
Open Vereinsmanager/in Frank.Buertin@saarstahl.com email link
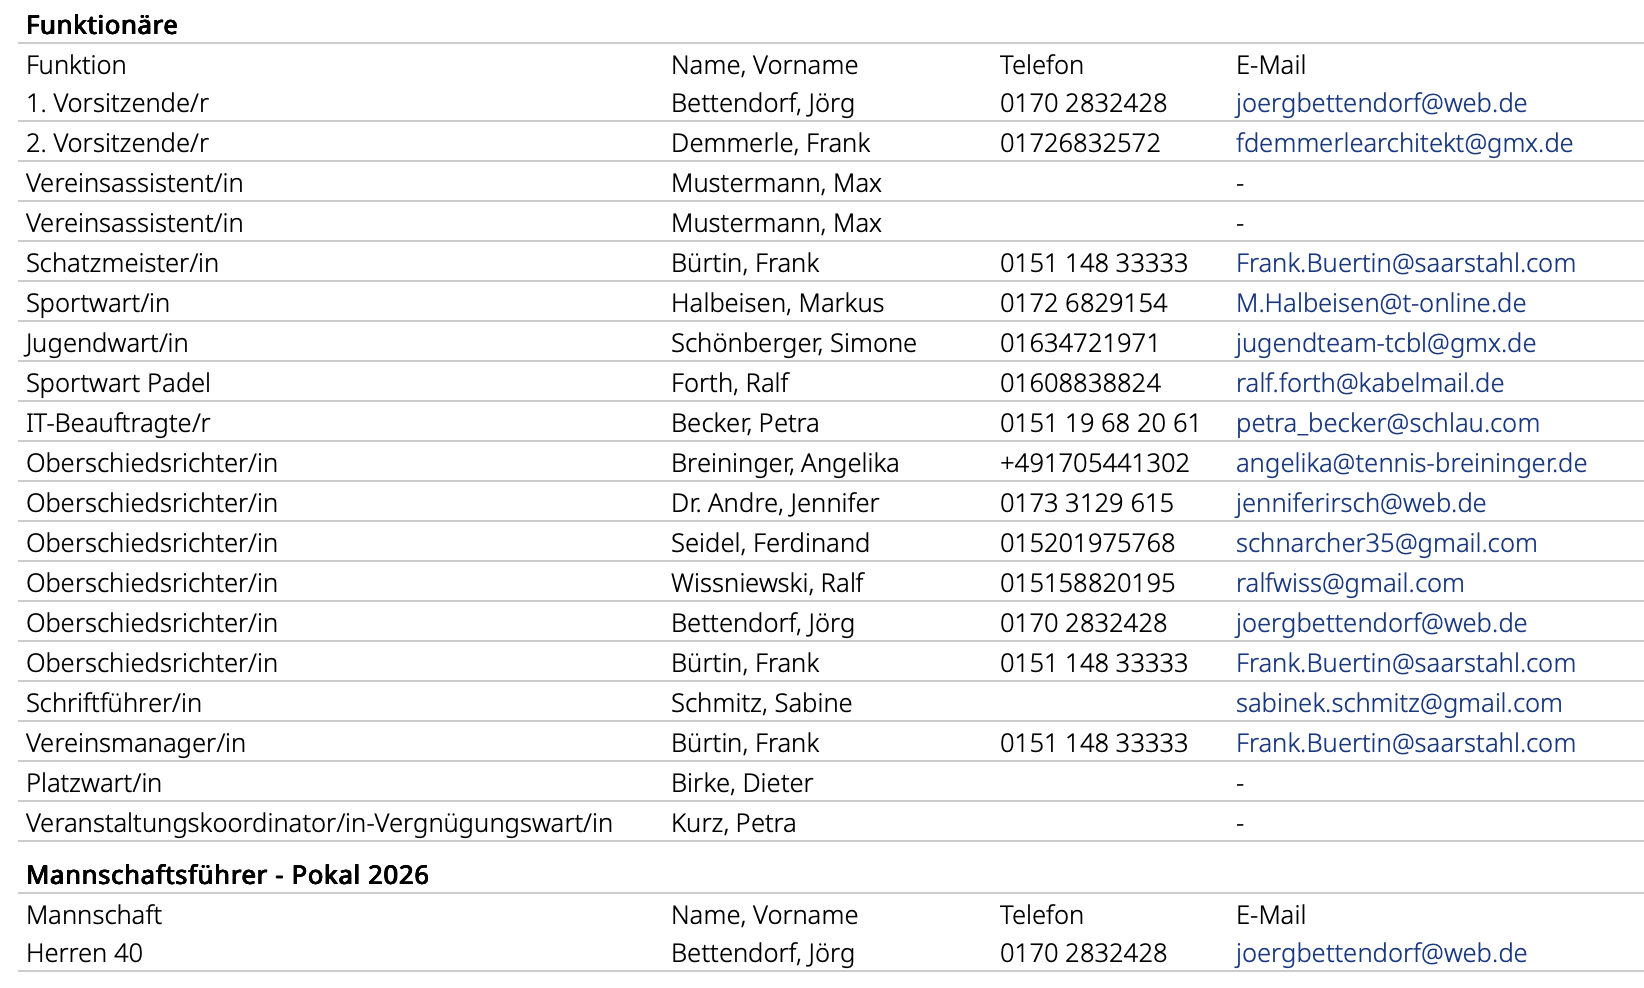click(1405, 743)
